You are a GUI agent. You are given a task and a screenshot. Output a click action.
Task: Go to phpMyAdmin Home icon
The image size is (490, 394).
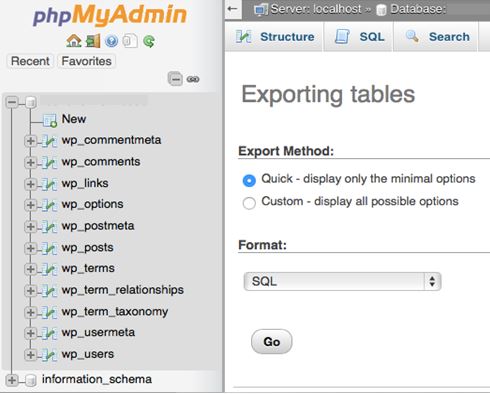(x=74, y=41)
